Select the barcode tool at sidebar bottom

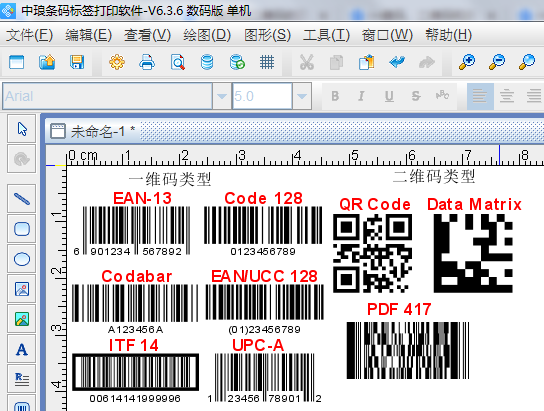[x=22, y=404]
